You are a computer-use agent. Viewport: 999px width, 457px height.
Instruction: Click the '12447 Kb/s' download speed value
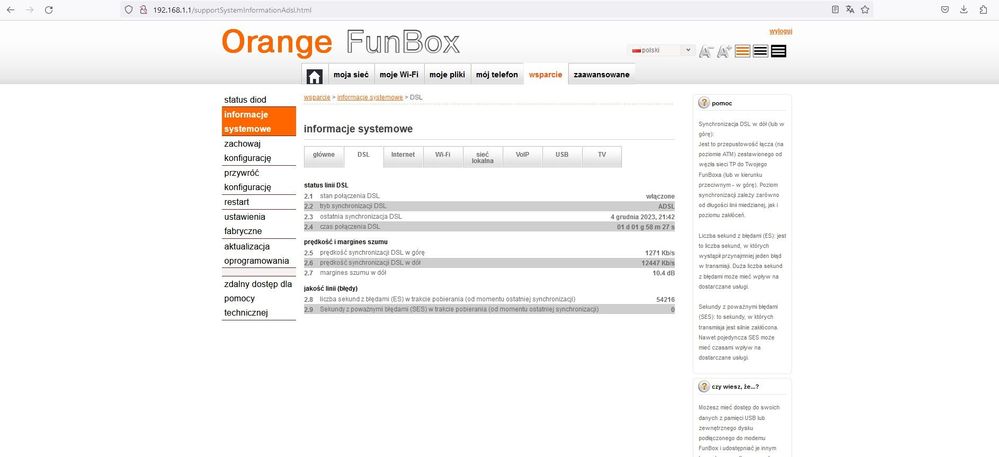click(658, 263)
